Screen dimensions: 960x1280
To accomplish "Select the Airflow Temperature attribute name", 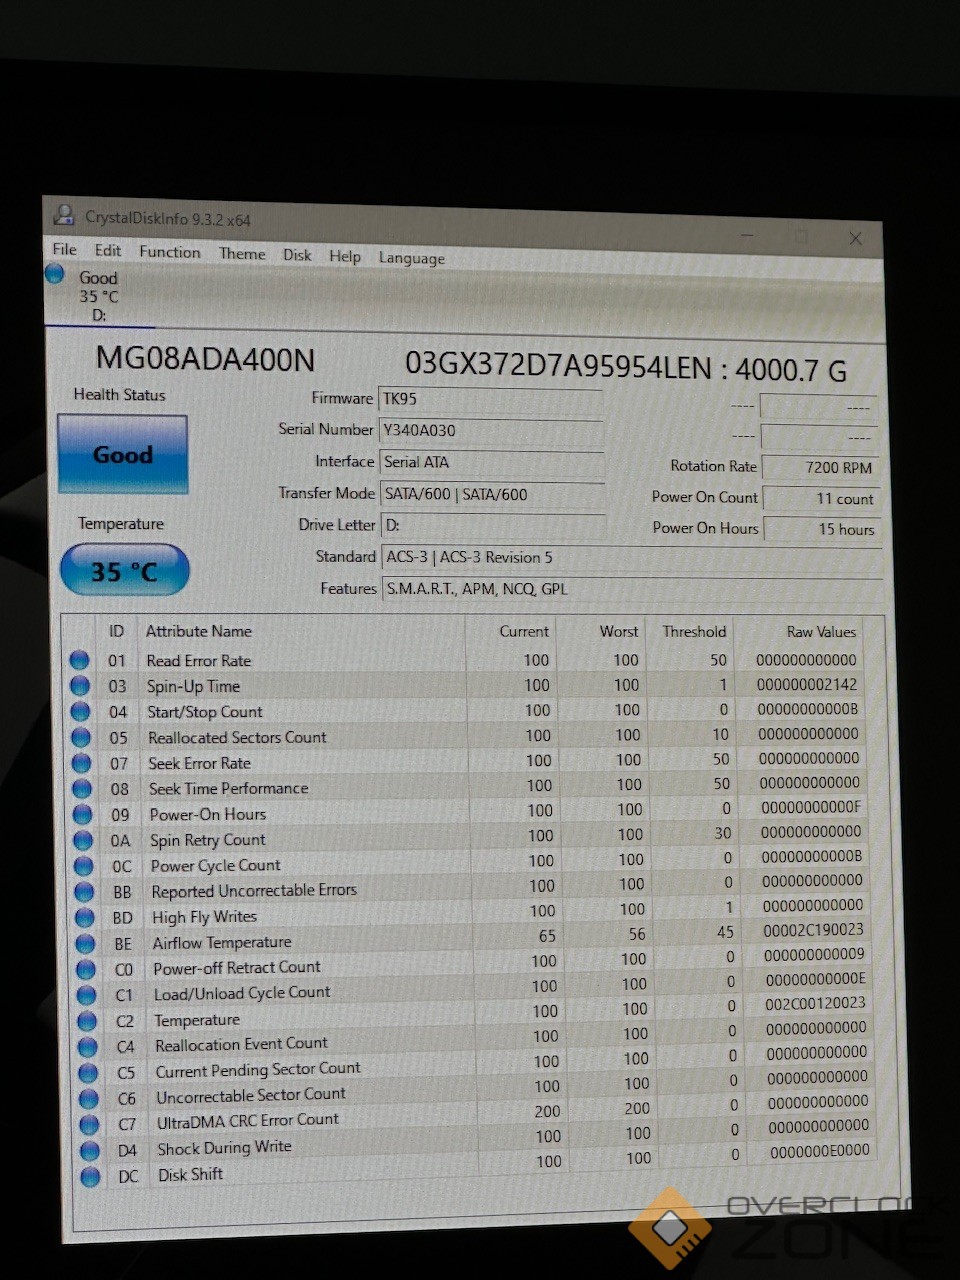I will coord(222,943).
